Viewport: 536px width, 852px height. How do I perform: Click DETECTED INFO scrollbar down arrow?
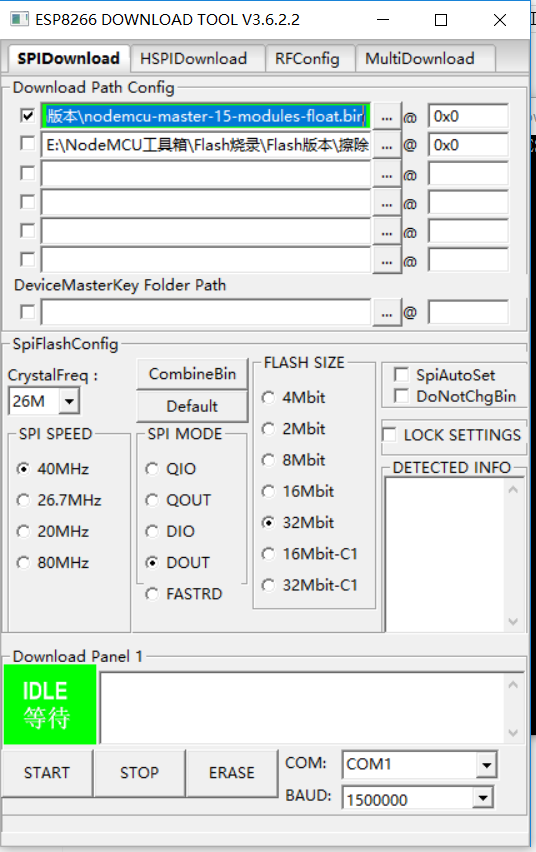tap(513, 621)
